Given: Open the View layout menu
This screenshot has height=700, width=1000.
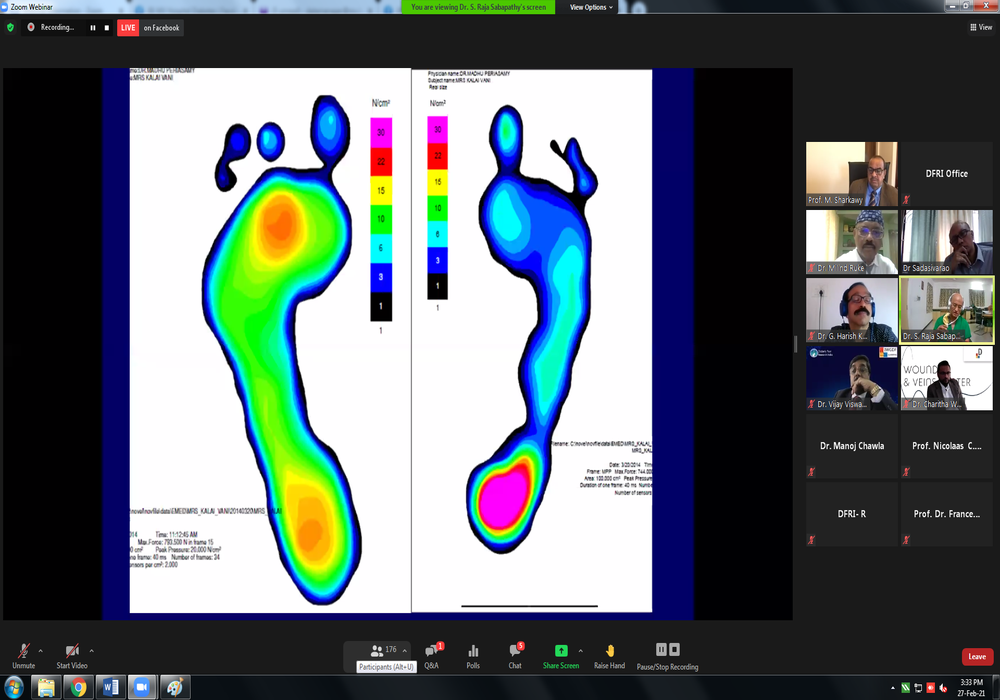Looking at the screenshot, I should 980,28.
